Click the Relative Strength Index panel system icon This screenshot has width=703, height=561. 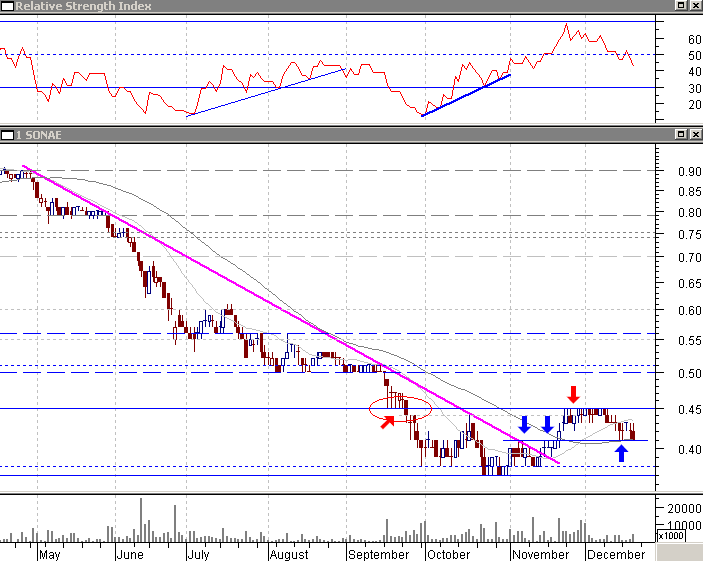pyautogui.click(x=7, y=6)
